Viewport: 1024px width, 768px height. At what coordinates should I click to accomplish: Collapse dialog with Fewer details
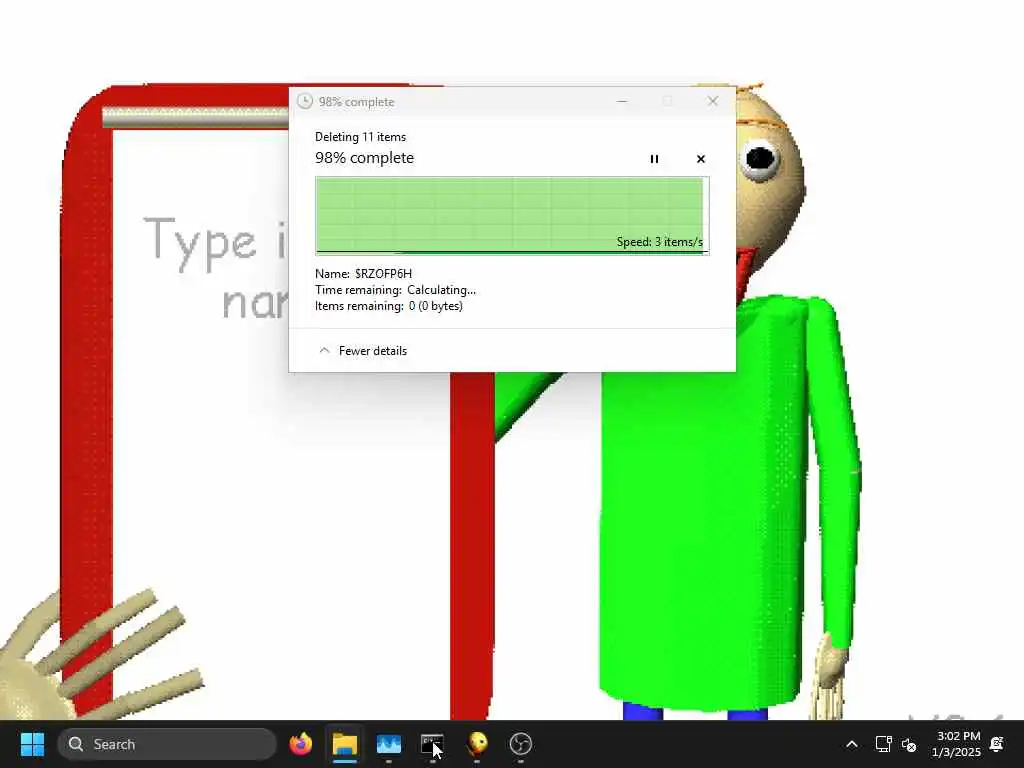click(x=363, y=351)
